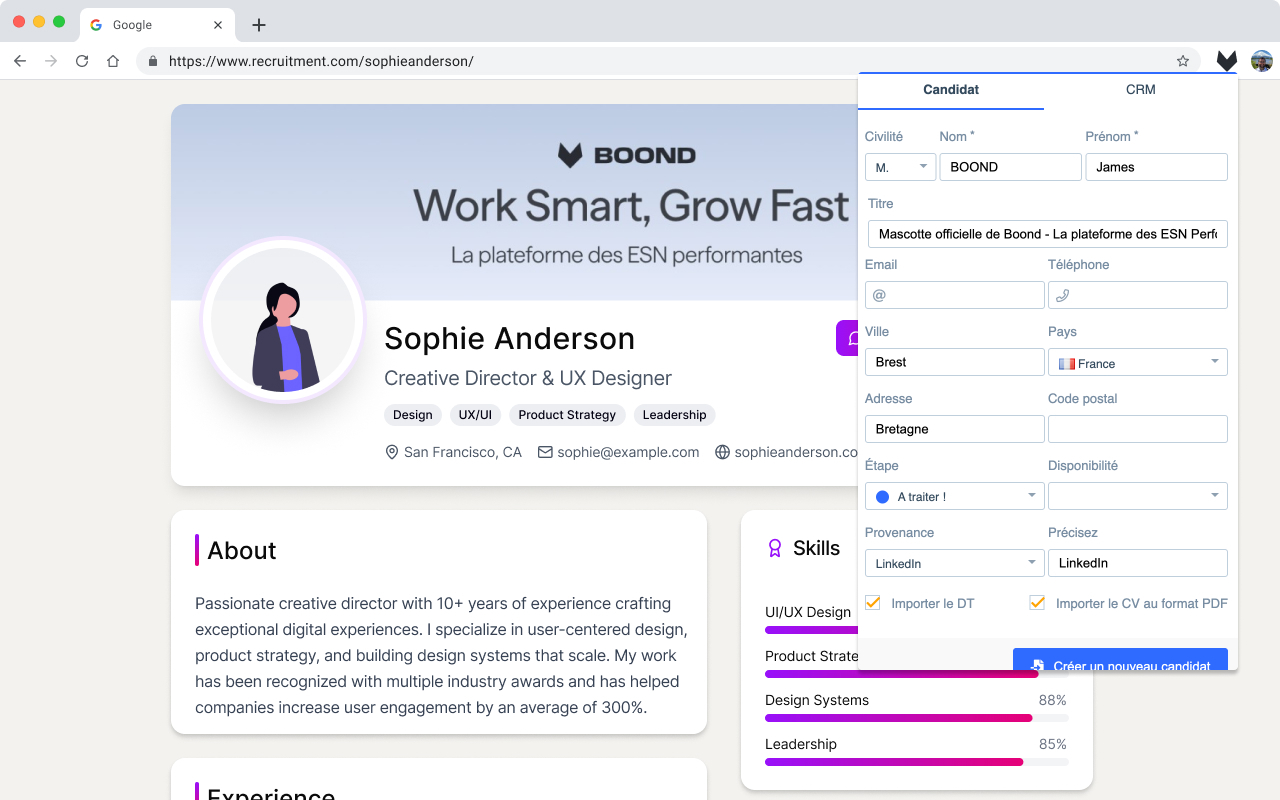Click the Code postal field
The image size is (1280, 800).
point(1137,429)
